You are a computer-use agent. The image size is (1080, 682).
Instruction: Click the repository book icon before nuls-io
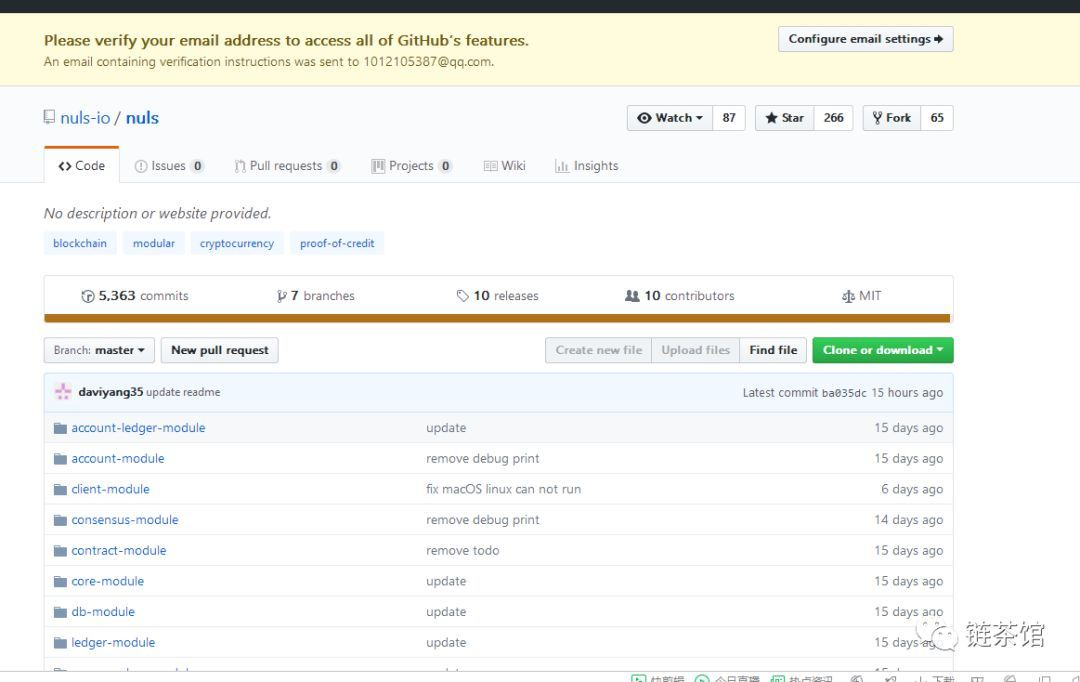point(49,117)
